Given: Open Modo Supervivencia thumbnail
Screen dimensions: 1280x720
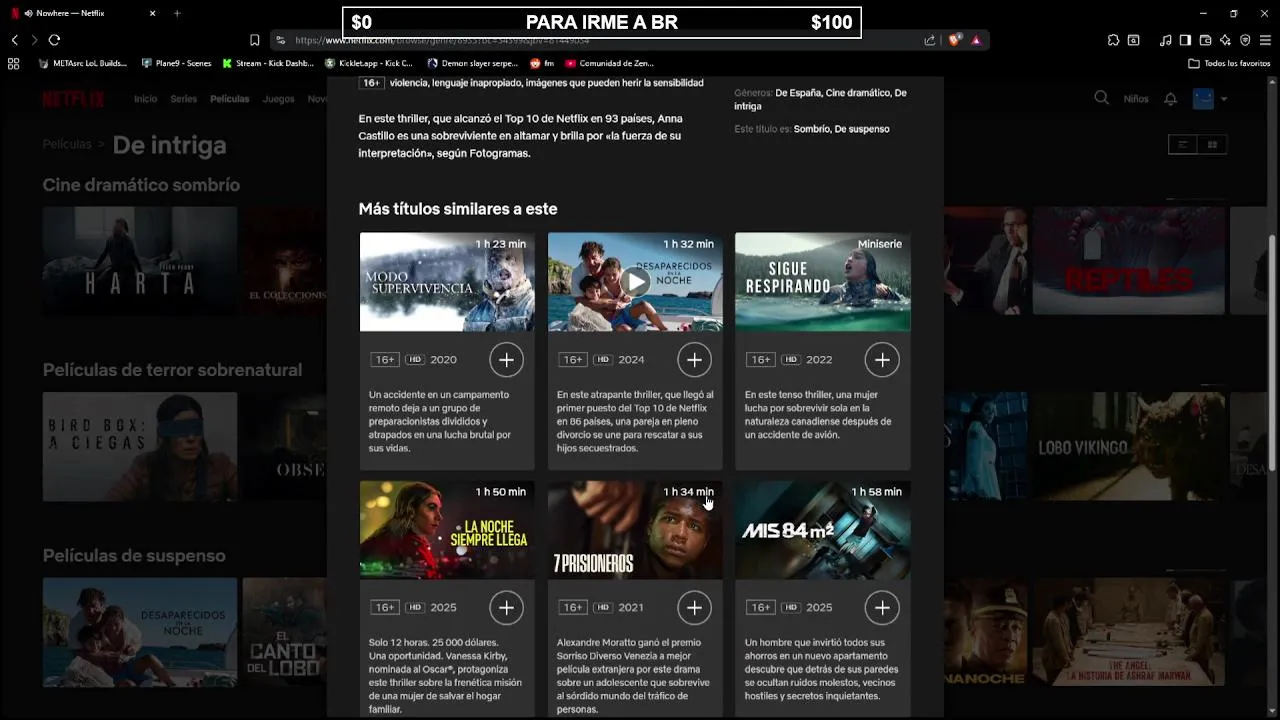Looking at the screenshot, I should coord(447,282).
